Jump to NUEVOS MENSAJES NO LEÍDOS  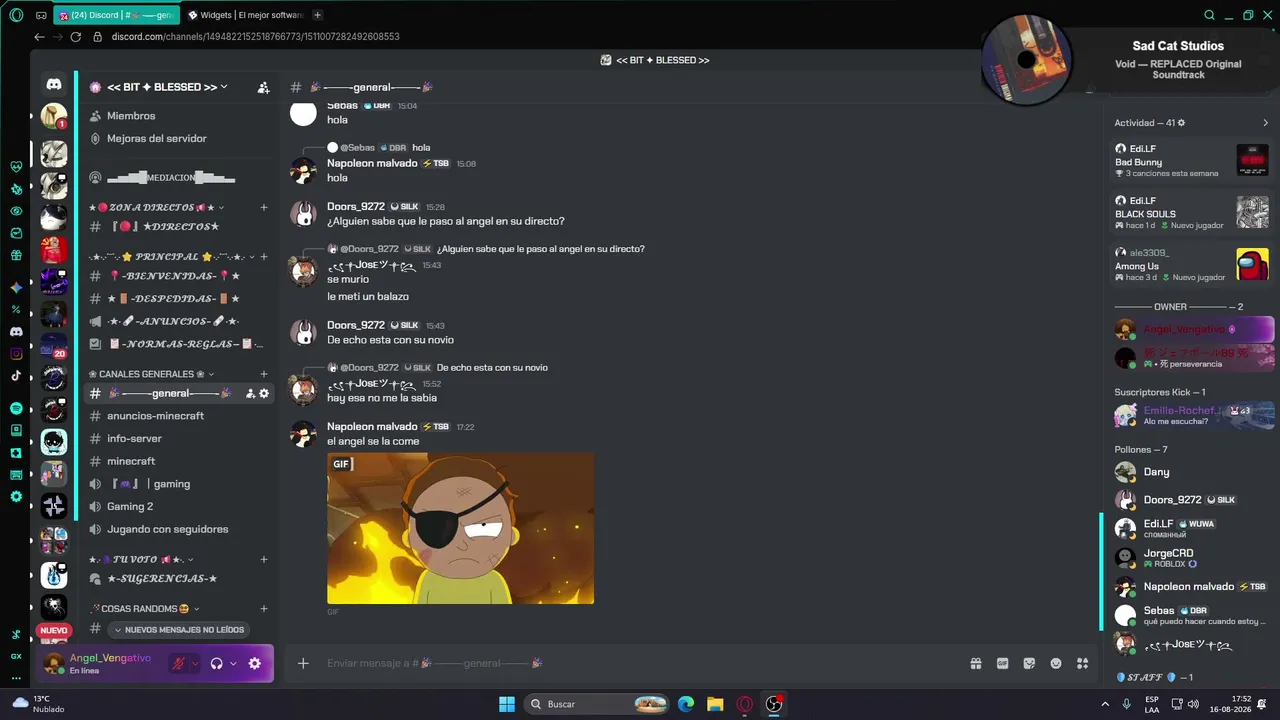(178, 630)
